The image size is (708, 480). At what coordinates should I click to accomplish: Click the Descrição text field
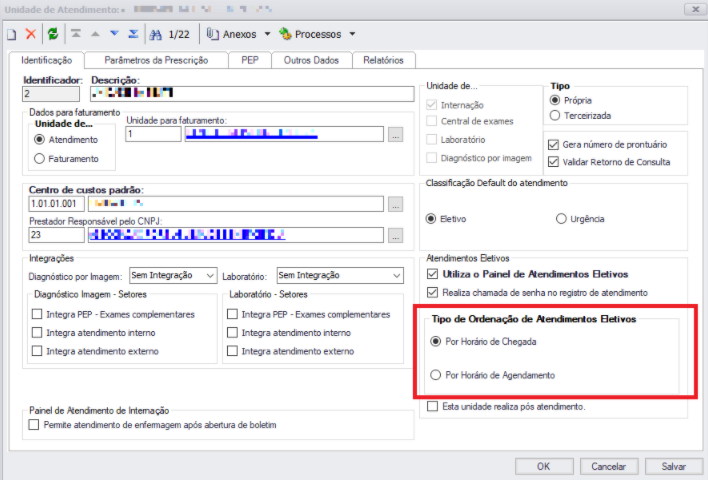coord(252,93)
